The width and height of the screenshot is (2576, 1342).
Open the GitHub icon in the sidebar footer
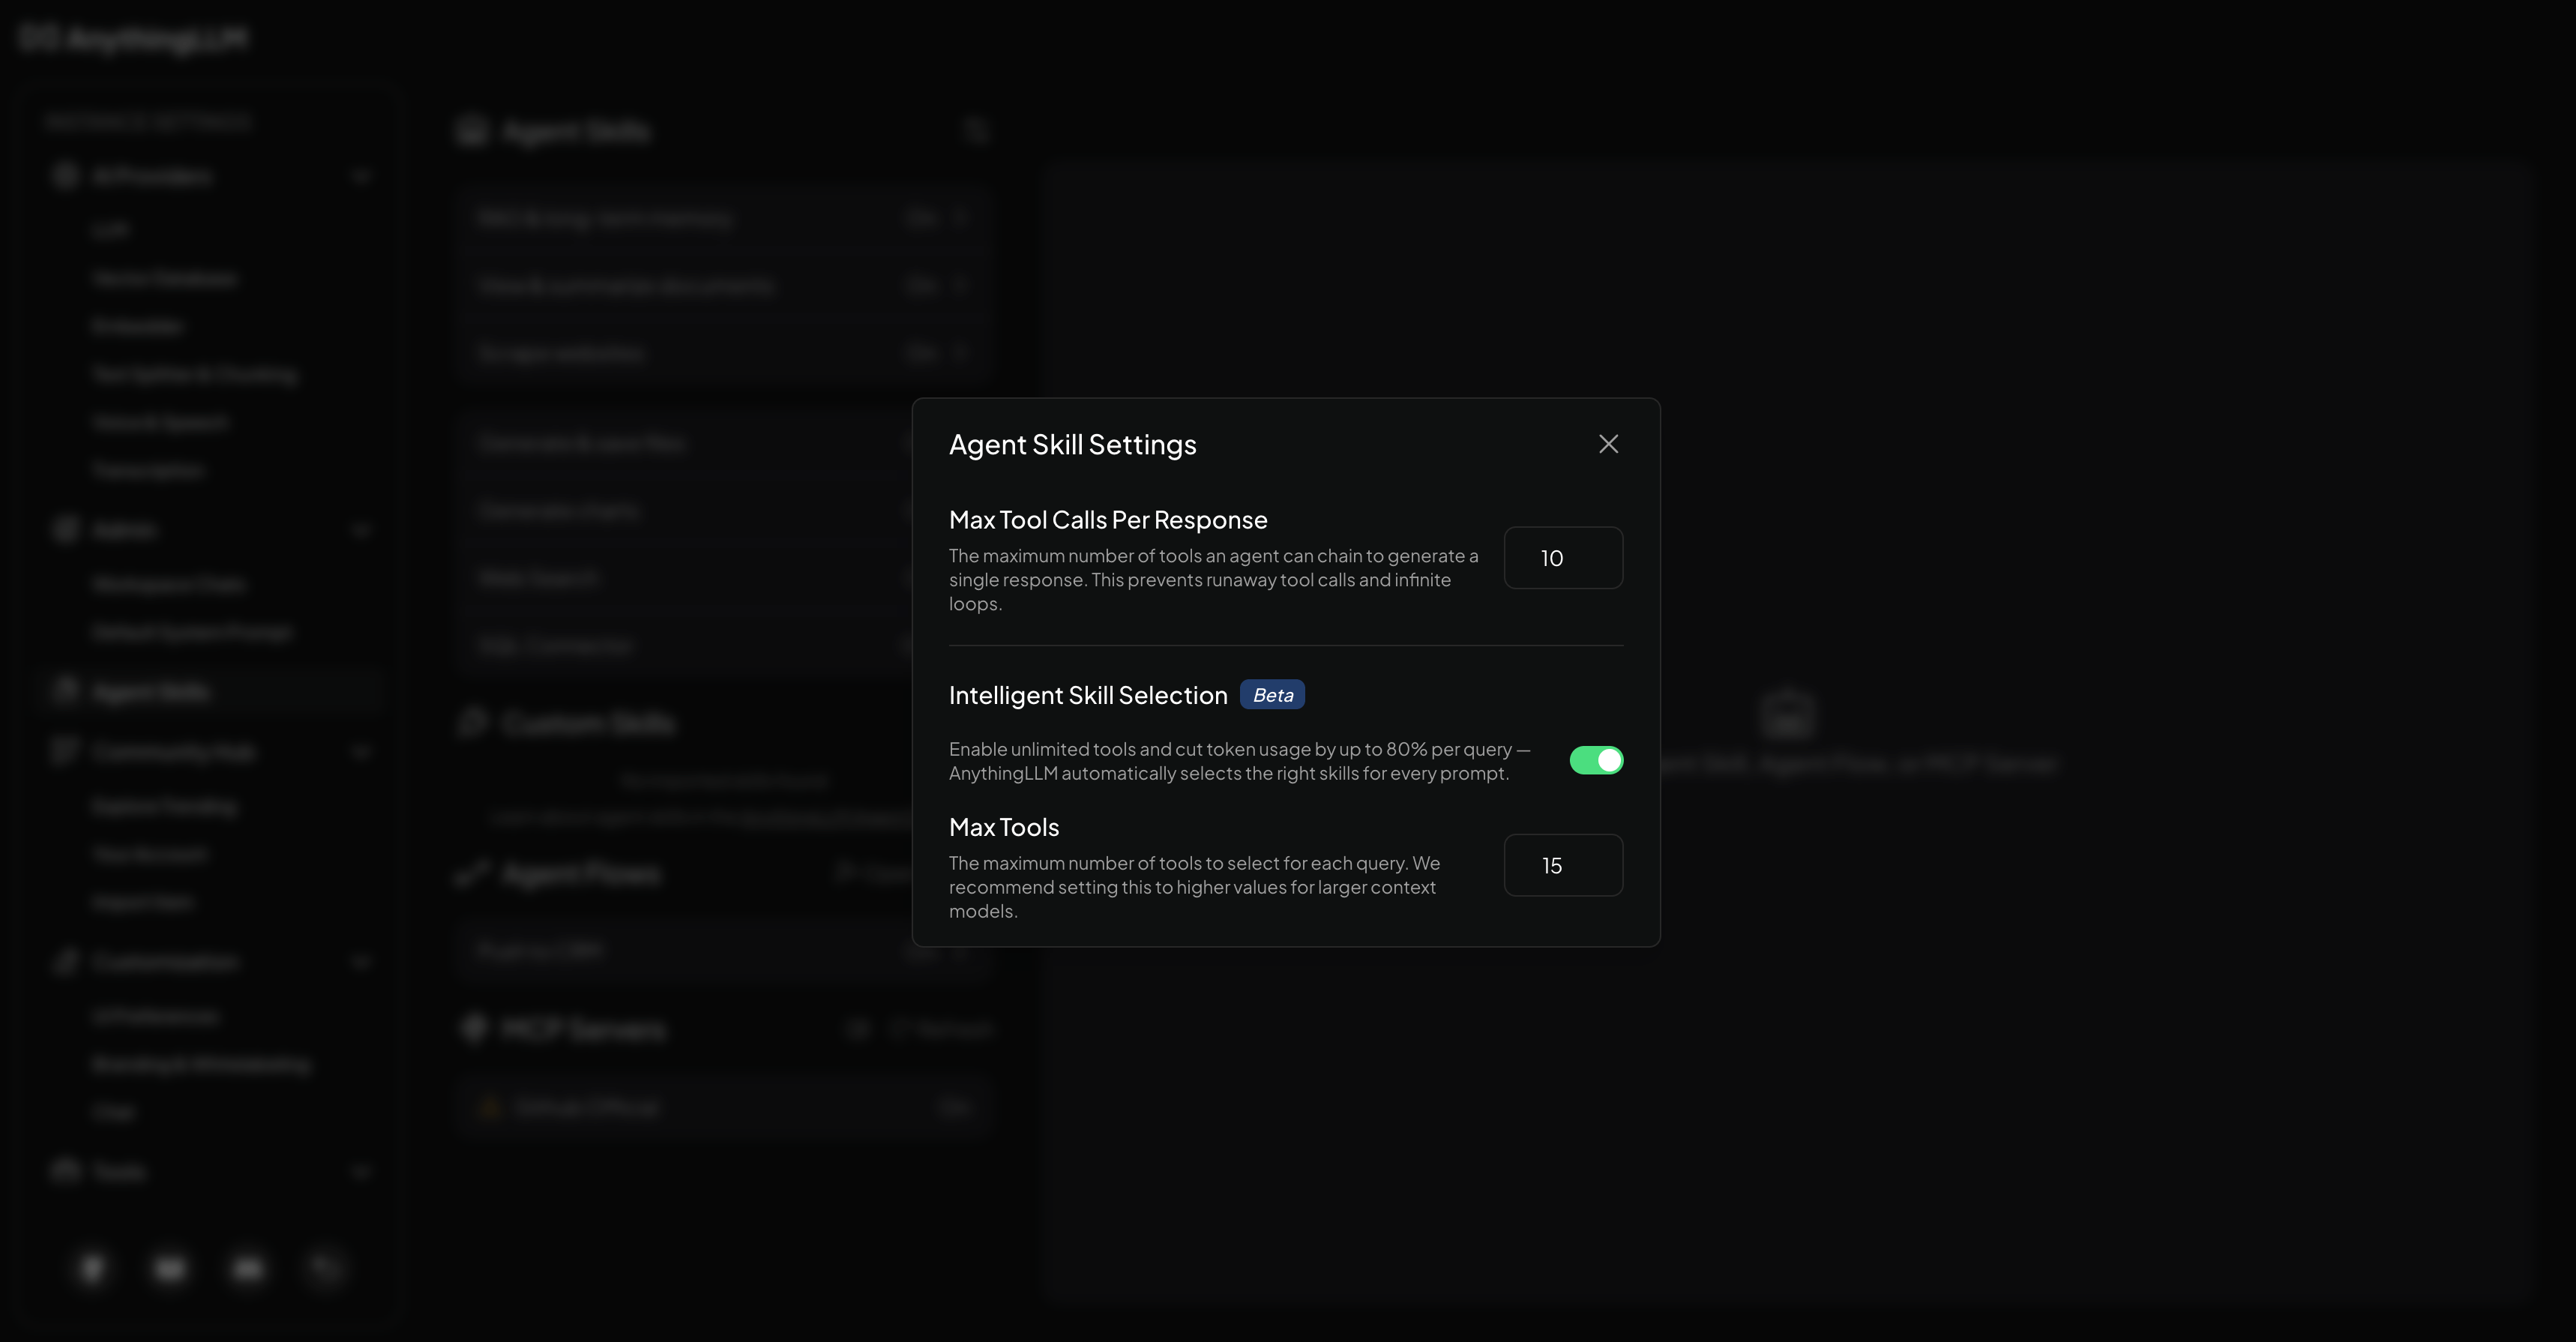click(91, 1268)
